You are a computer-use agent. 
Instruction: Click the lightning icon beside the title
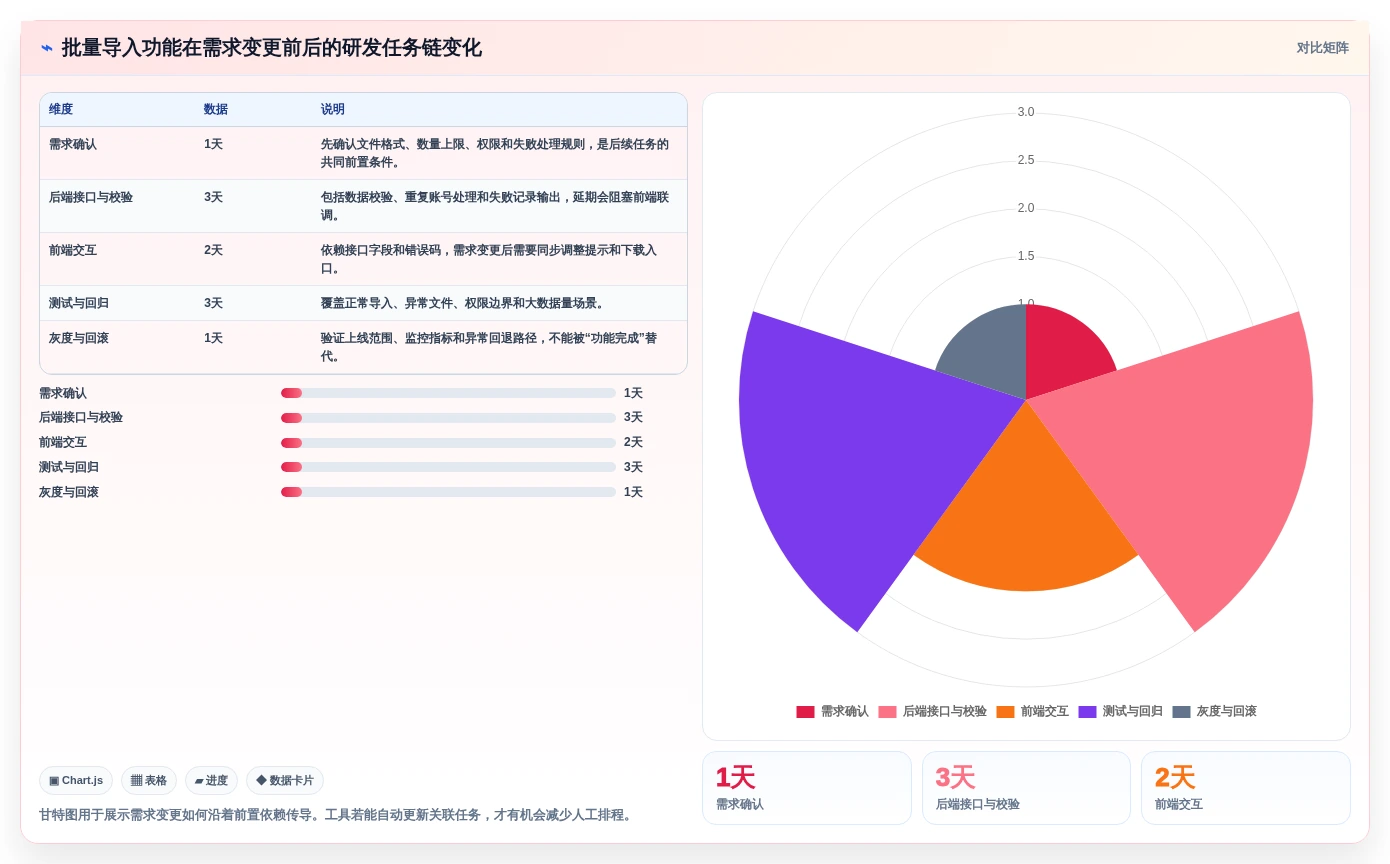point(47,48)
